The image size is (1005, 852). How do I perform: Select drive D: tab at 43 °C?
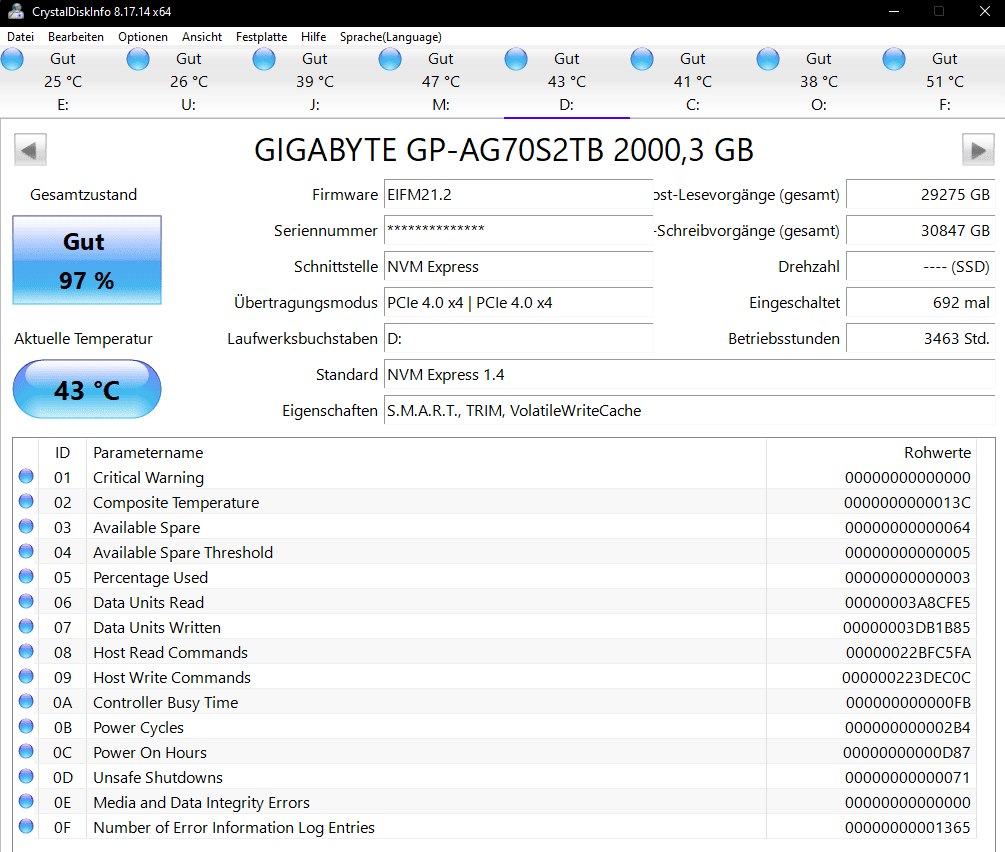567,81
